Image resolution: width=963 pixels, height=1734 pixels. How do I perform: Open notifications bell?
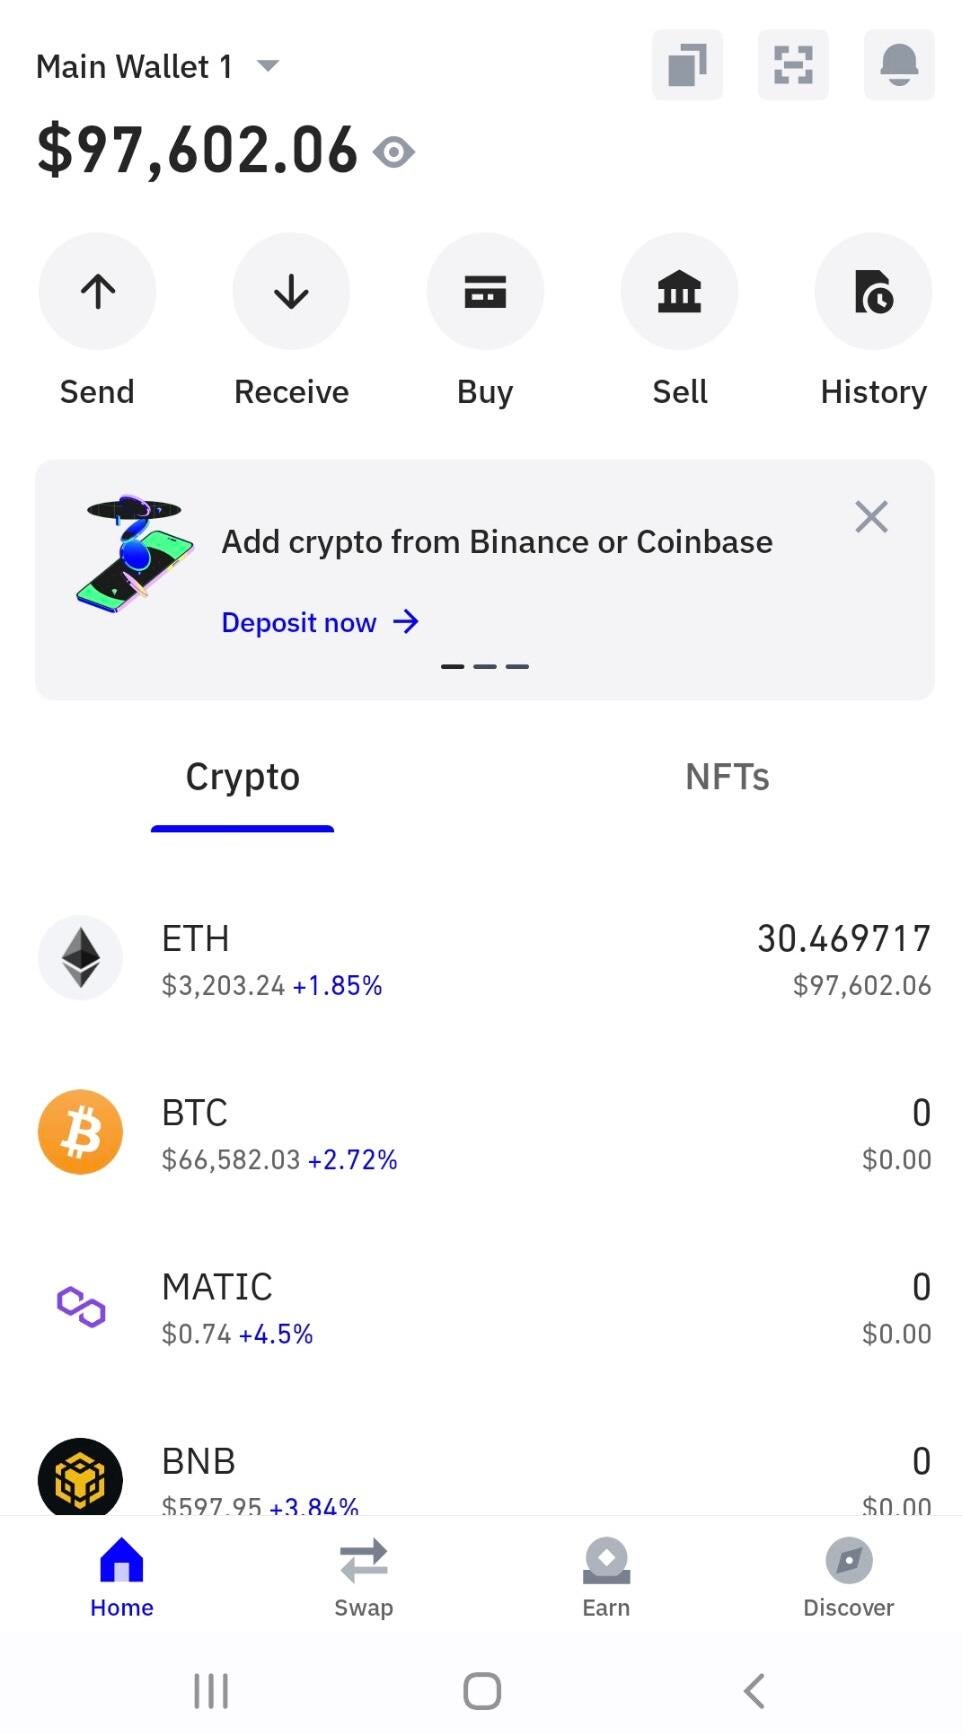pyautogui.click(x=899, y=65)
